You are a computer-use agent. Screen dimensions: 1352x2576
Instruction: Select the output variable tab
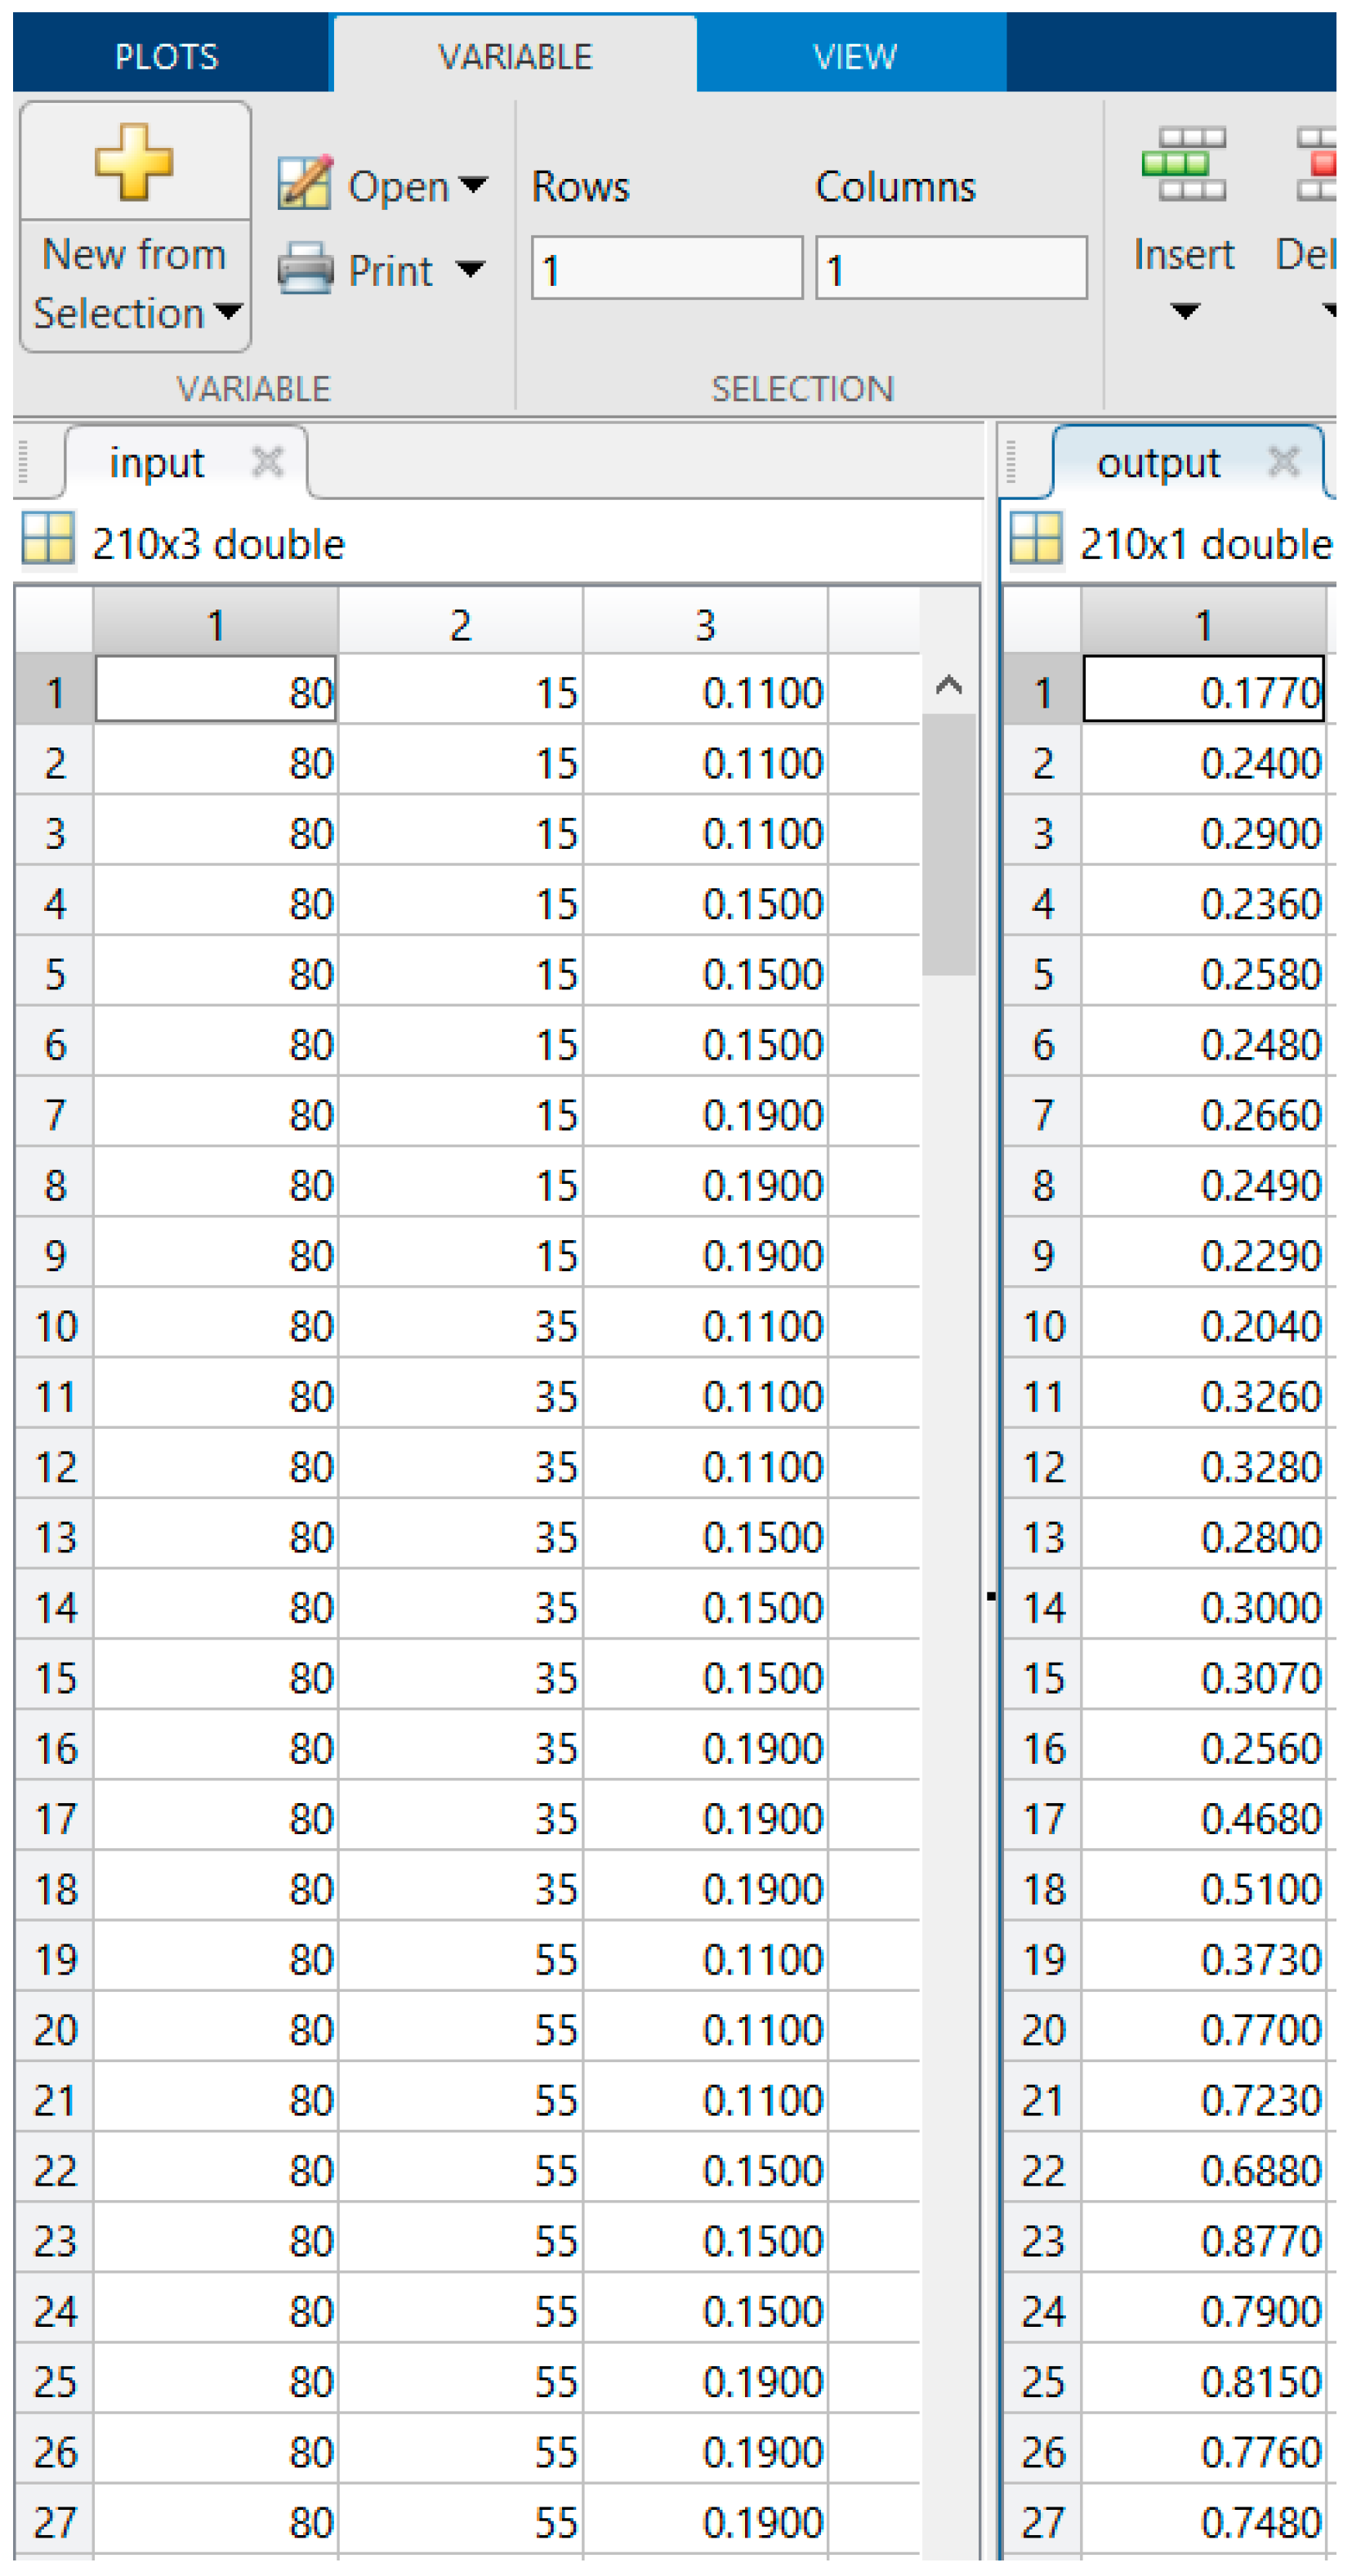click(x=1188, y=462)
